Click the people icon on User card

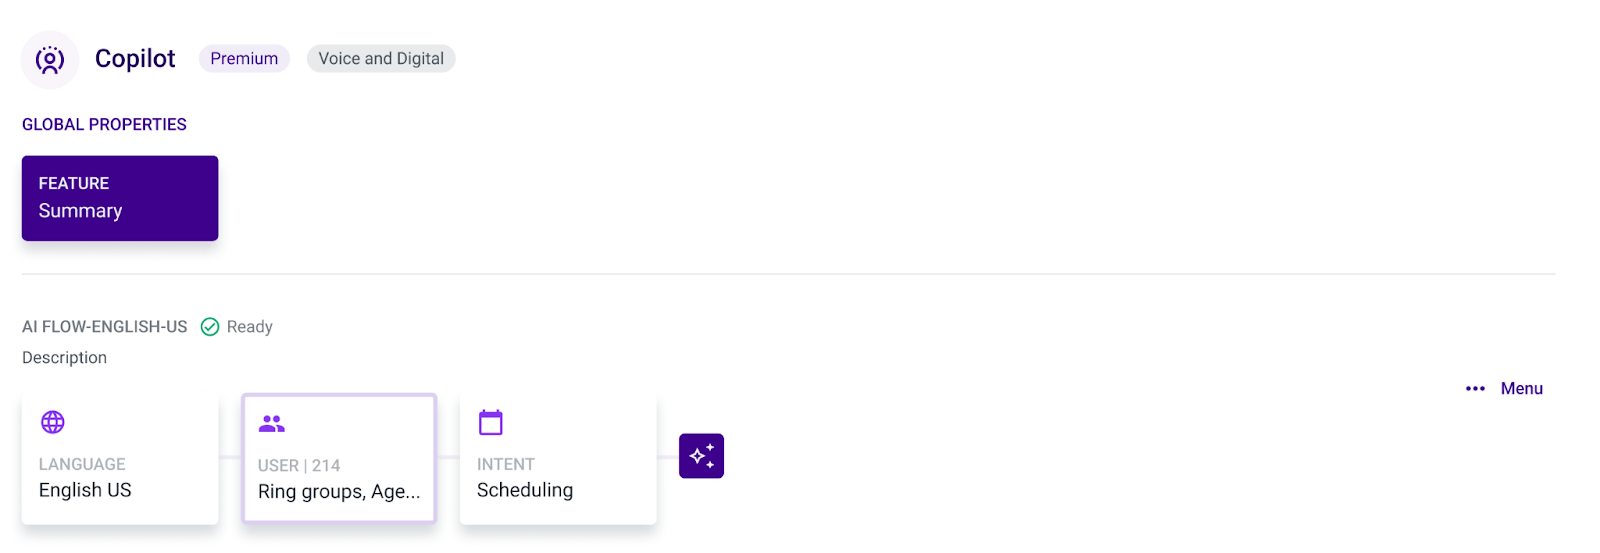pyautogui.click(x=272, y=424)
